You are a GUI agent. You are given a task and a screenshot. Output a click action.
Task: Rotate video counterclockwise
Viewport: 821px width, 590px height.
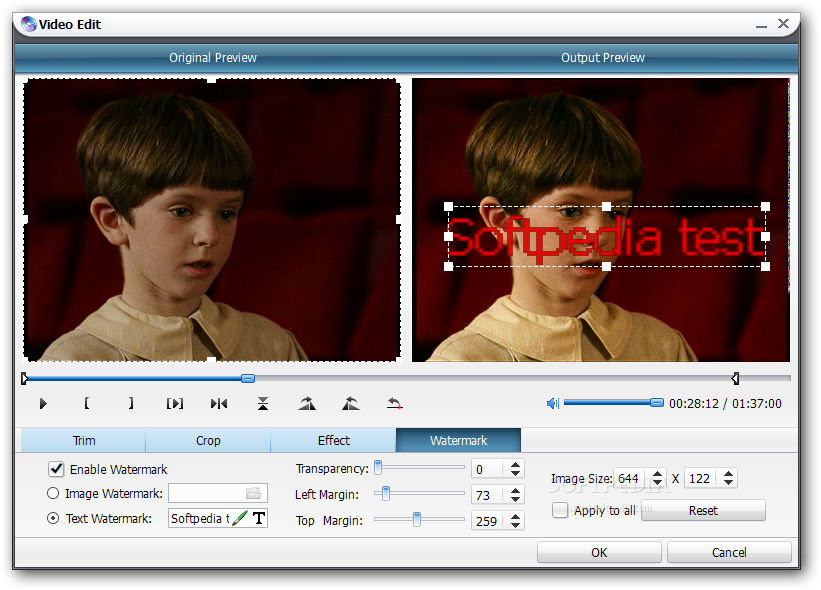click(351, 404)
